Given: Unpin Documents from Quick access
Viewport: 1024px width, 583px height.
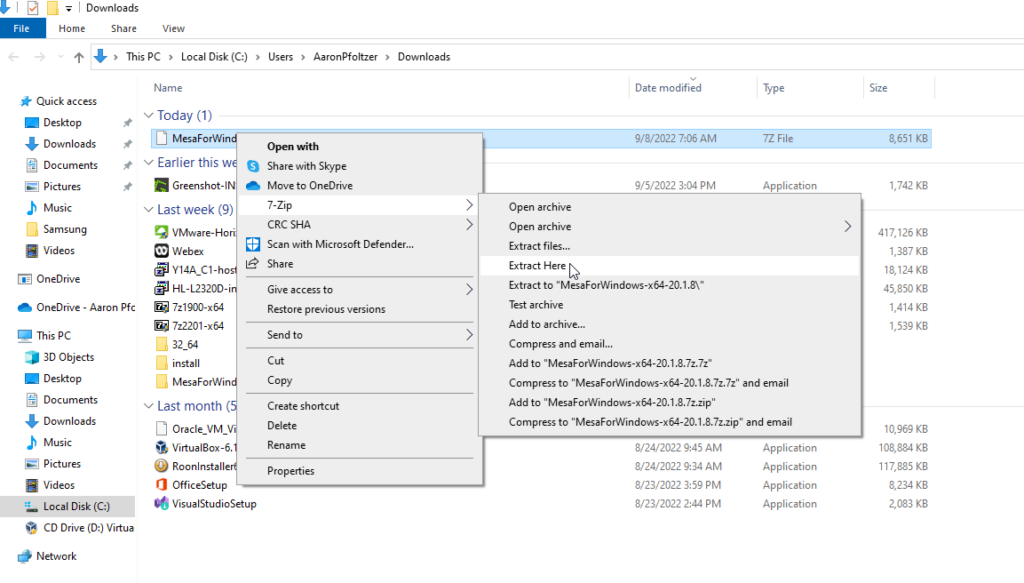Looking at the screenshot, I should (127, 166).
